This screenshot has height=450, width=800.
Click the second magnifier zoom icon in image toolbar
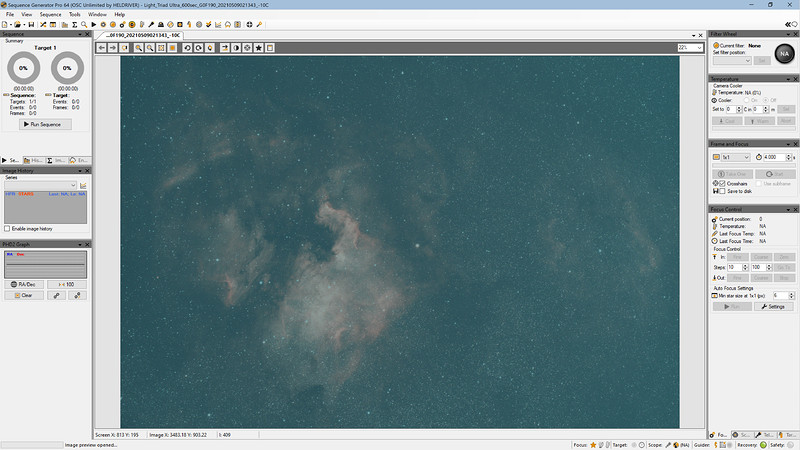point(149,47)
